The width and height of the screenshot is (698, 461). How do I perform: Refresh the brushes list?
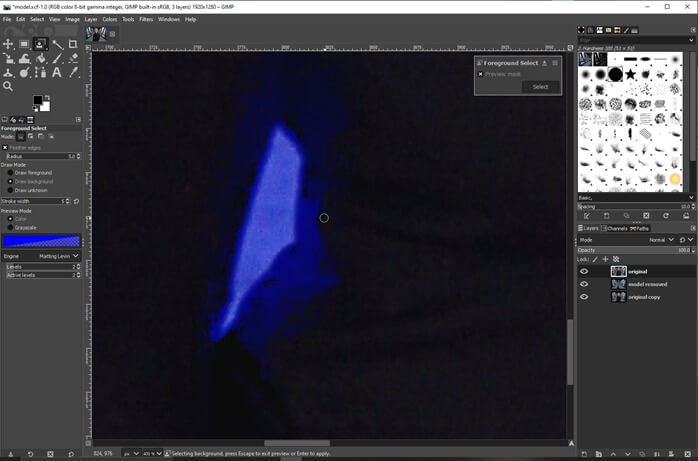pos(666,216)
